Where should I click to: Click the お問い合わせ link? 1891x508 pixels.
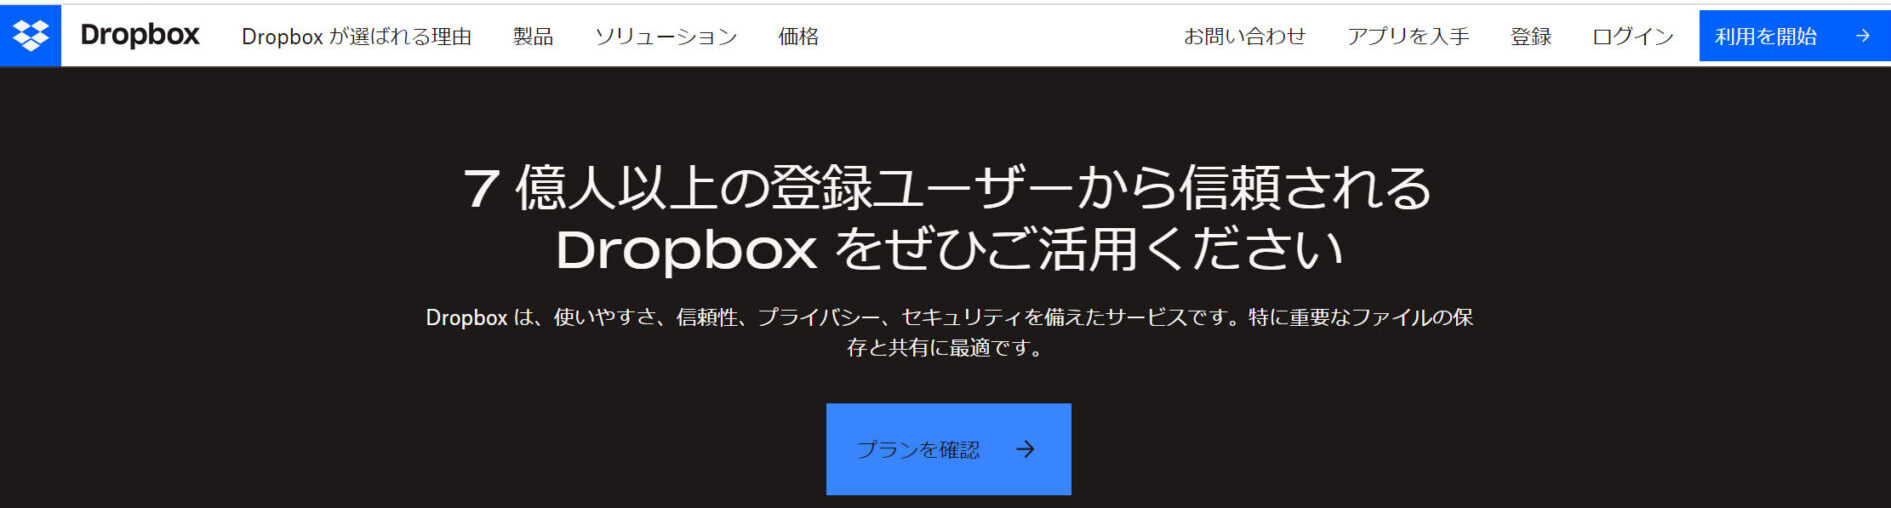pos(1244,36)
